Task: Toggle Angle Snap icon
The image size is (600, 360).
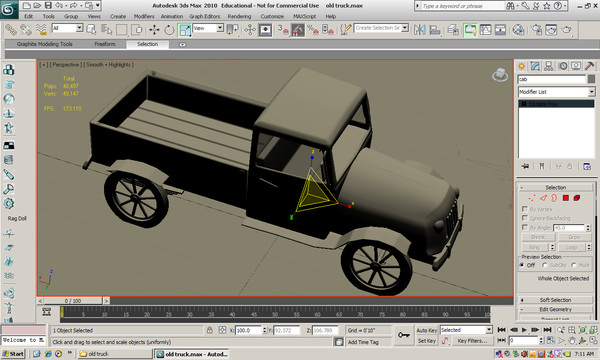Action: (298, 29)
